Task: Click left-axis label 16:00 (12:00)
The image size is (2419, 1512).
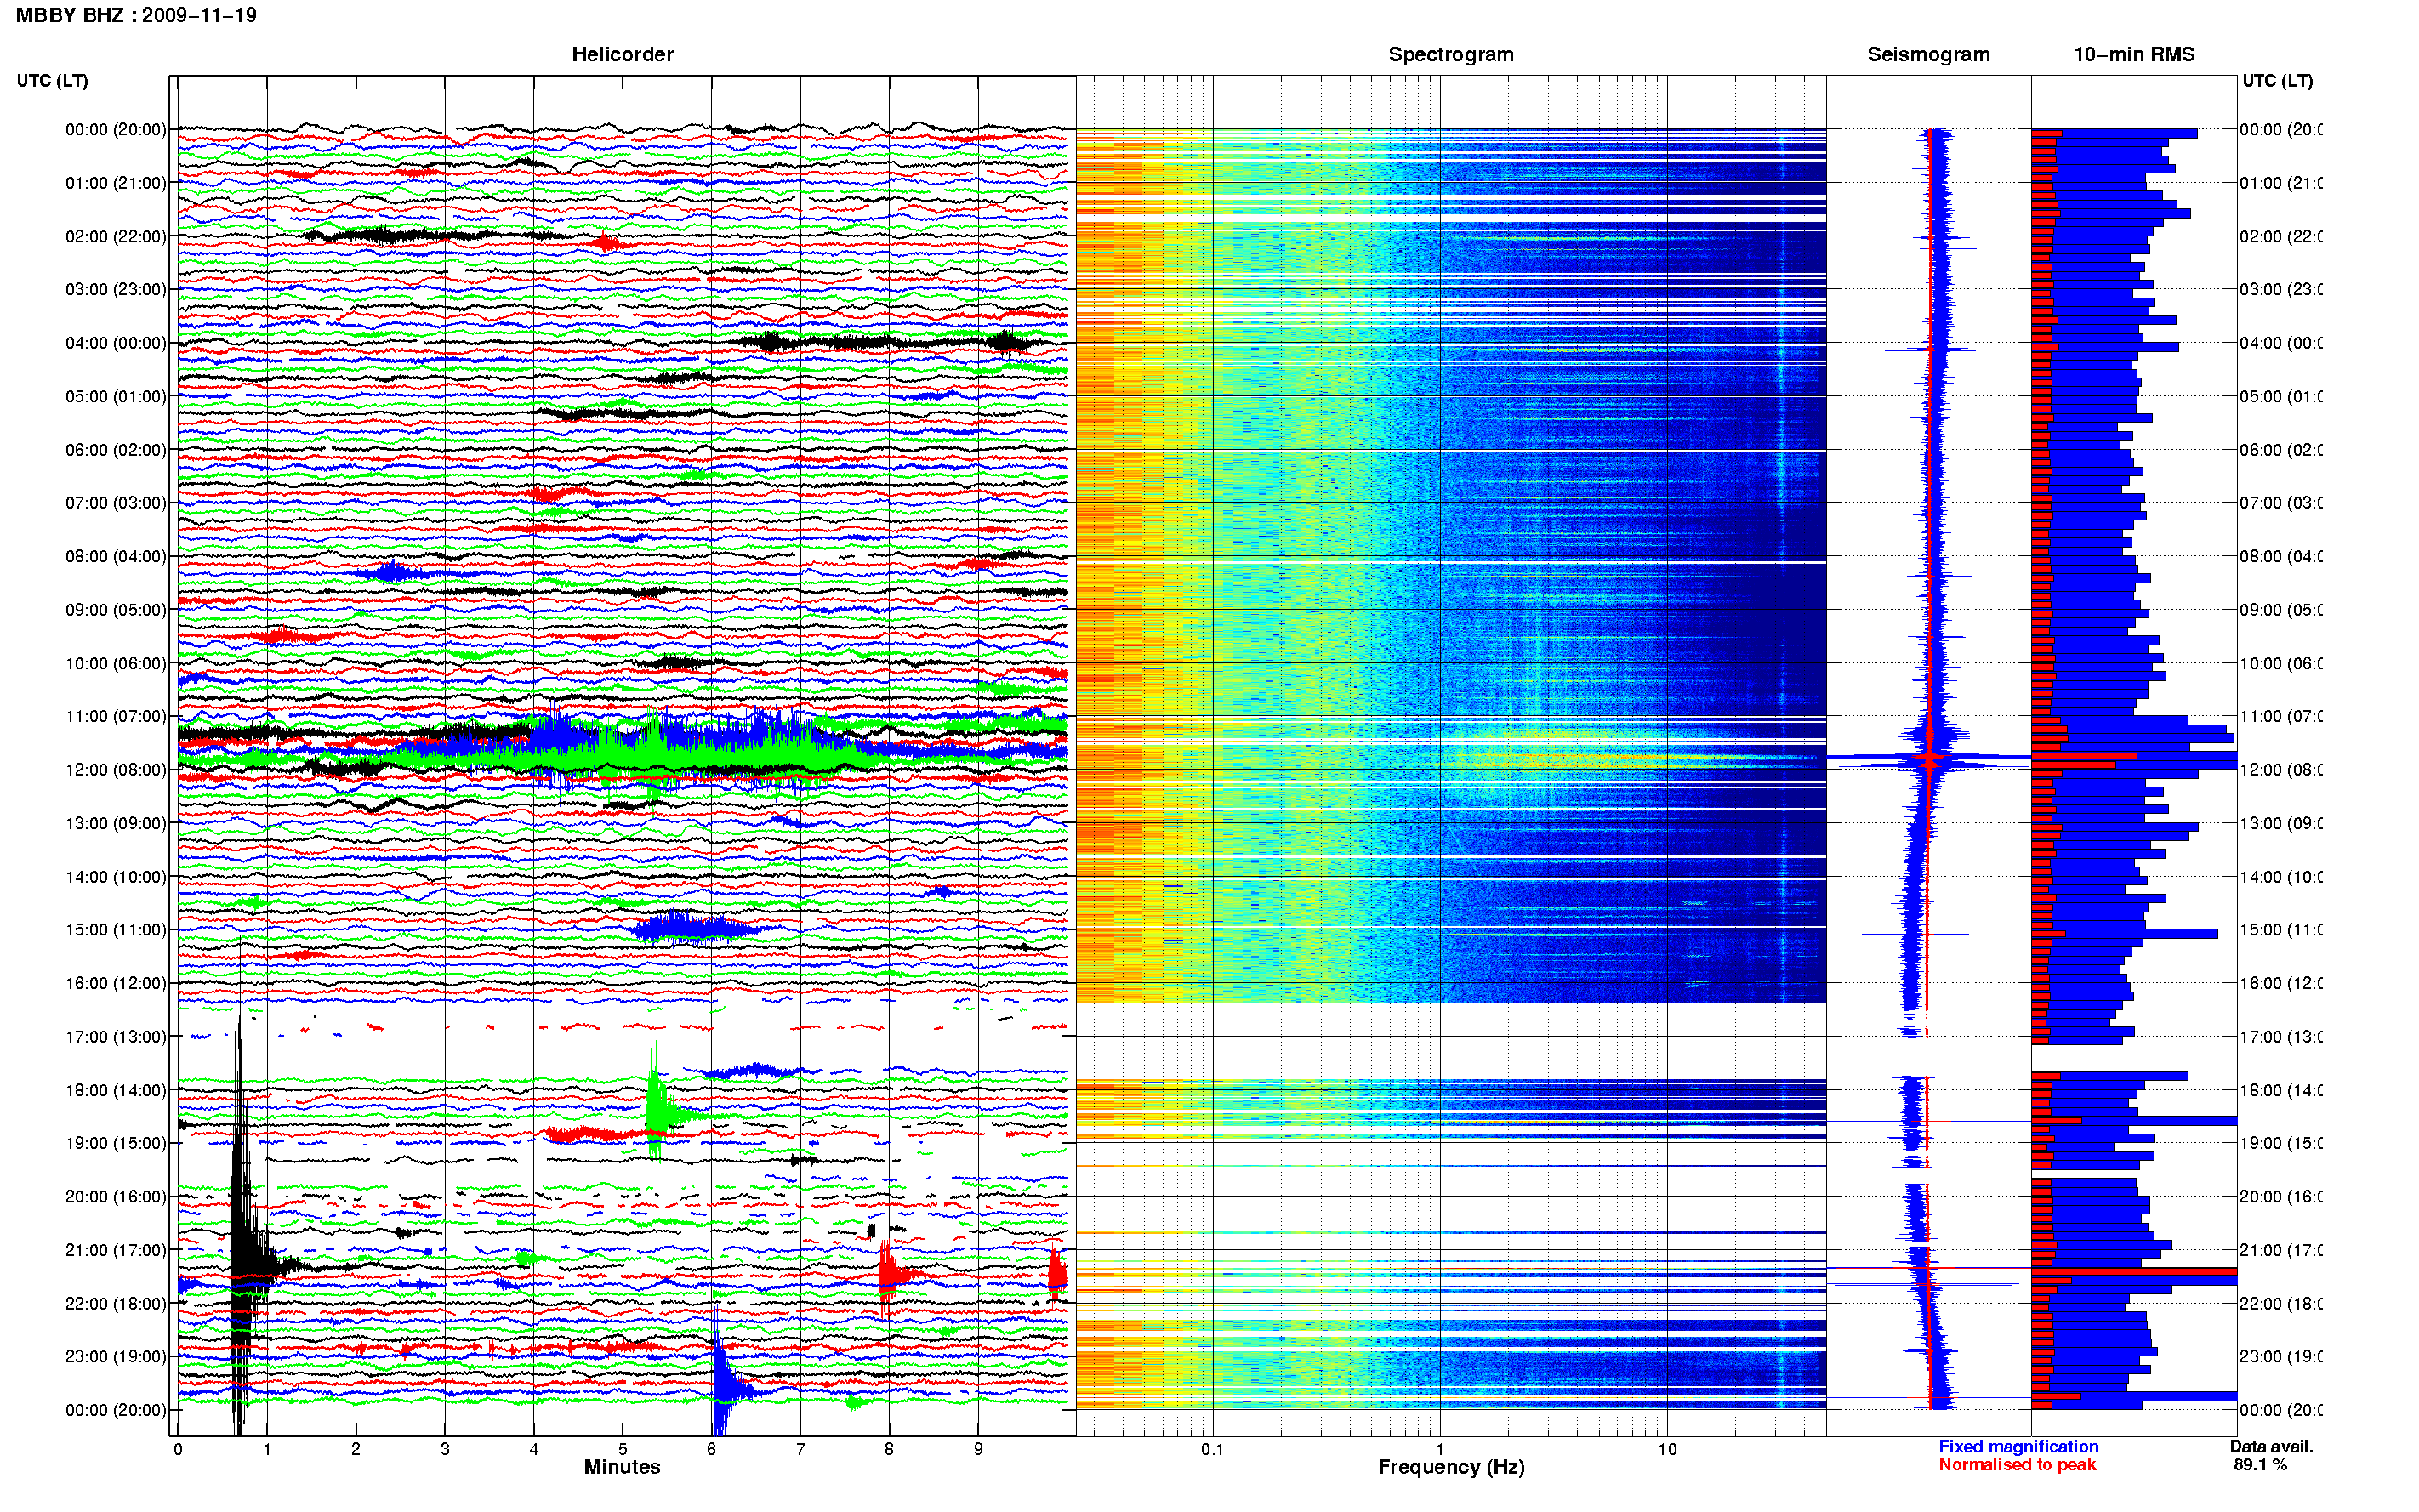Action: coord(116,983)
